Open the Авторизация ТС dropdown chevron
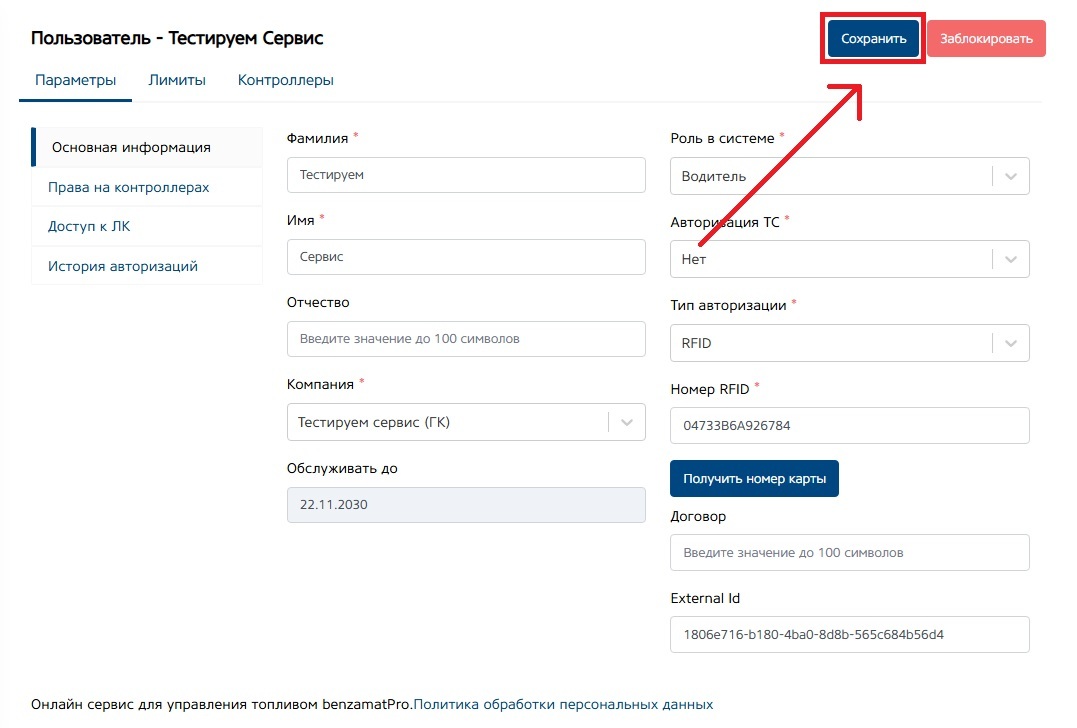 point(1010,259)
